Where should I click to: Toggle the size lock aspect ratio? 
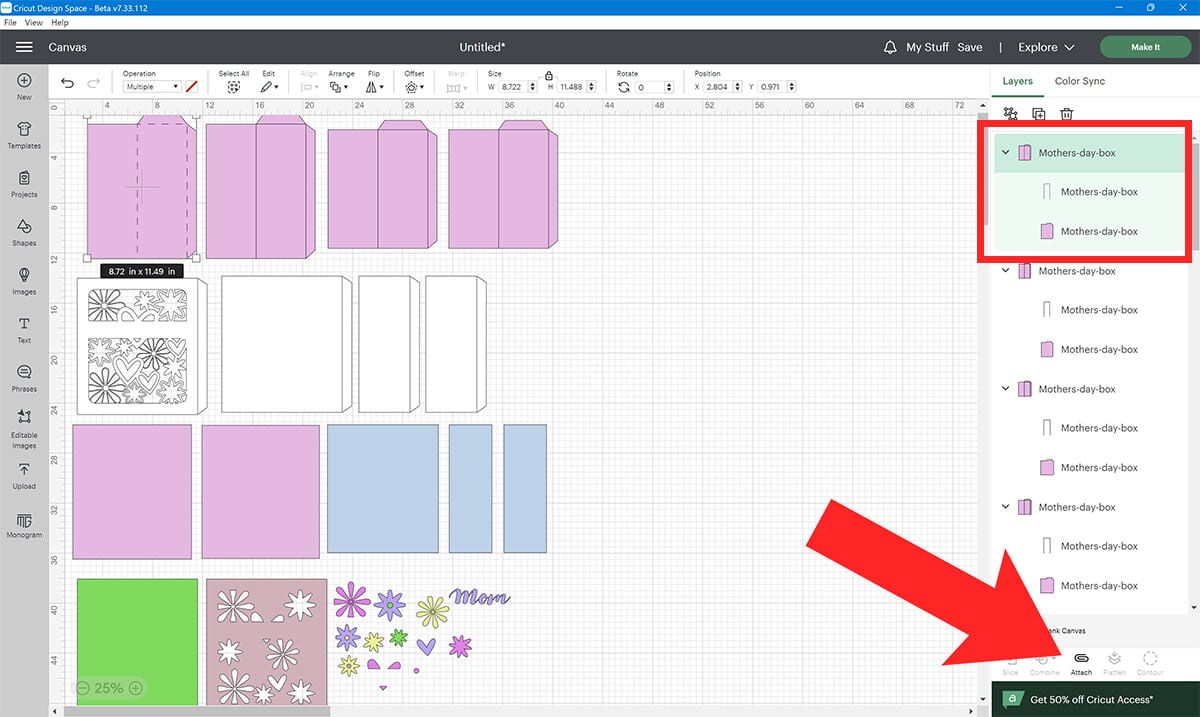tap(547, 76)
